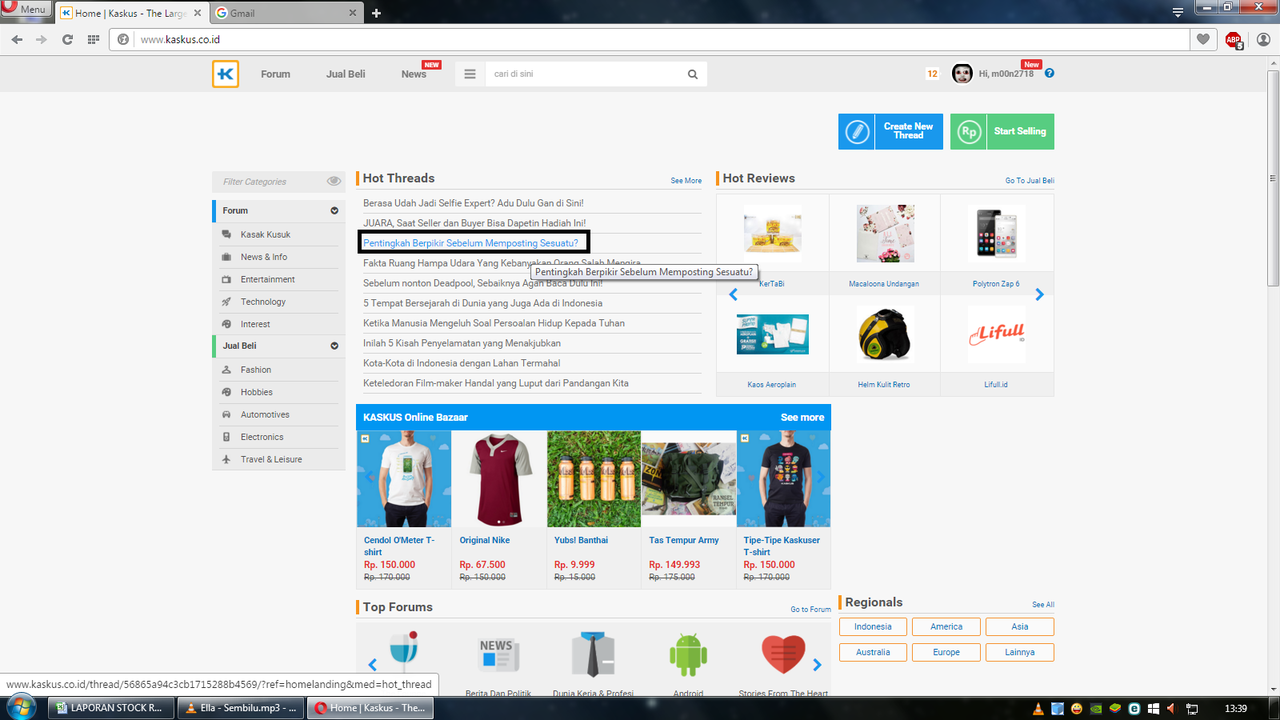
Task: Open the VLC cone icon in system tray
Action: pyautogui.click(x=1038, y=708)
